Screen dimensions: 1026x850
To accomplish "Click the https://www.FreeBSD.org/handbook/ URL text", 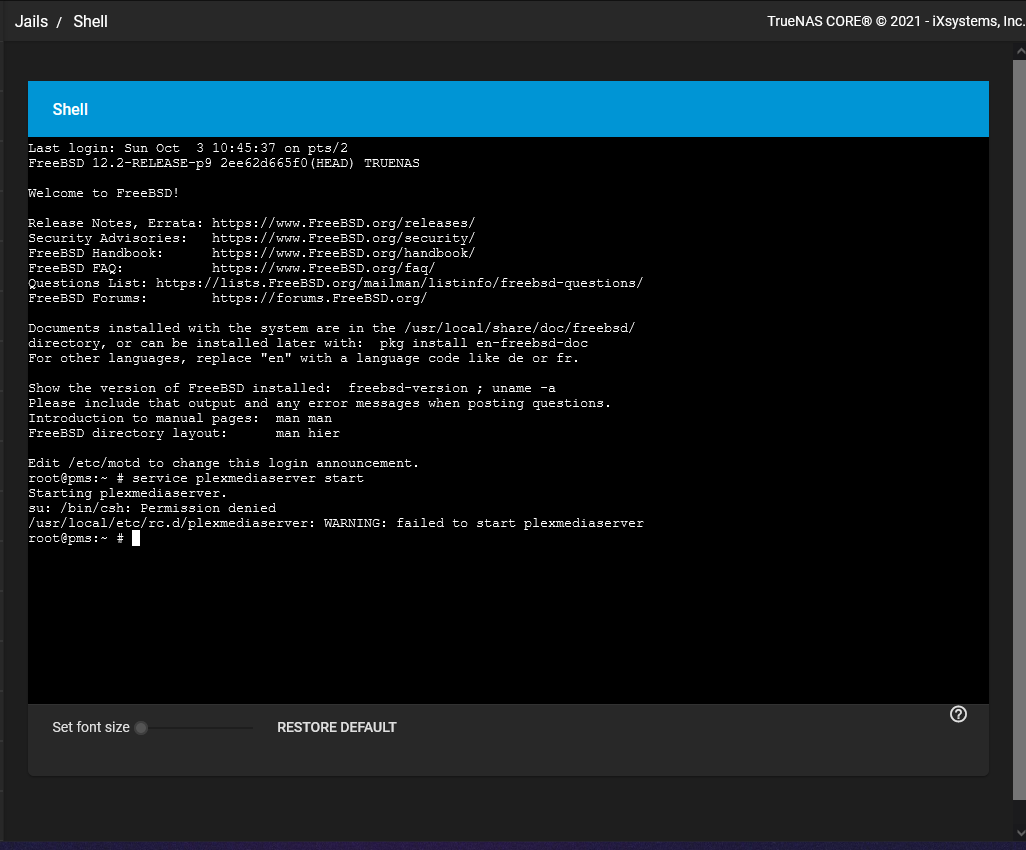I will [x=344, y=253].
